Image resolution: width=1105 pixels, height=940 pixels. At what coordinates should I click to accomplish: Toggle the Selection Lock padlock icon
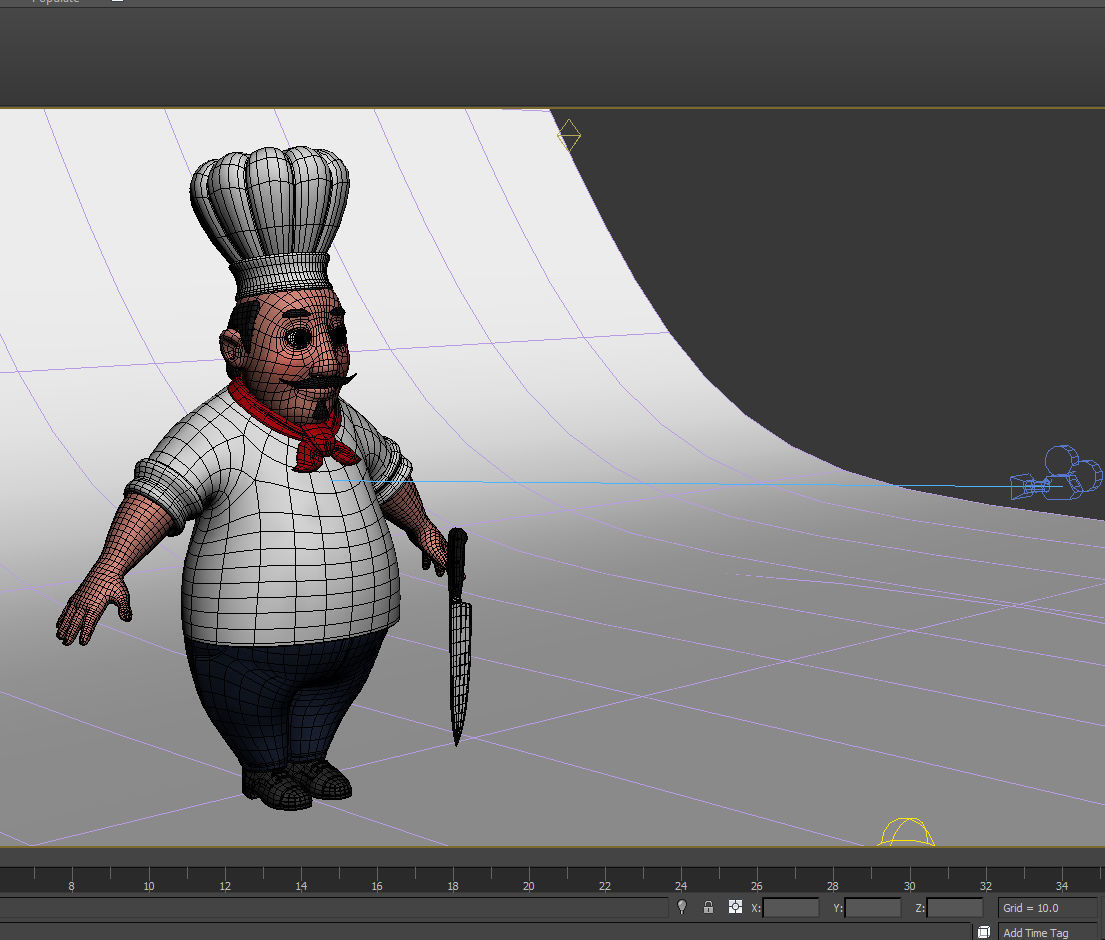[x=708, y=907]
